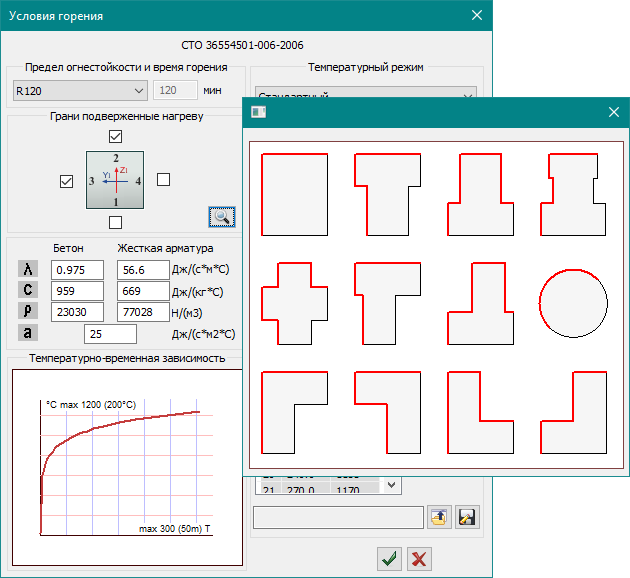Click the lambda conductivity button
The image size is (630, 578).
pyautogui.click(x=29, y=269)
